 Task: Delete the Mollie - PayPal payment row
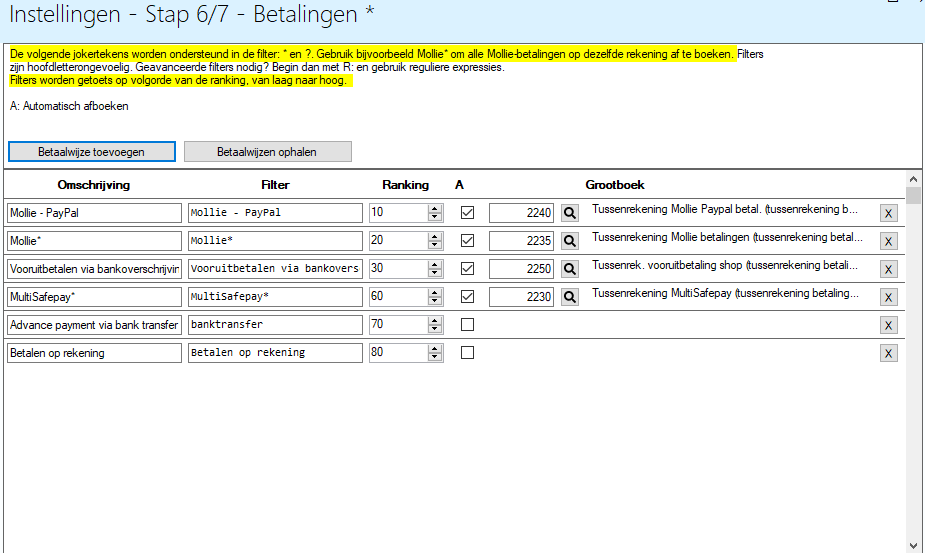coord(888,214)
